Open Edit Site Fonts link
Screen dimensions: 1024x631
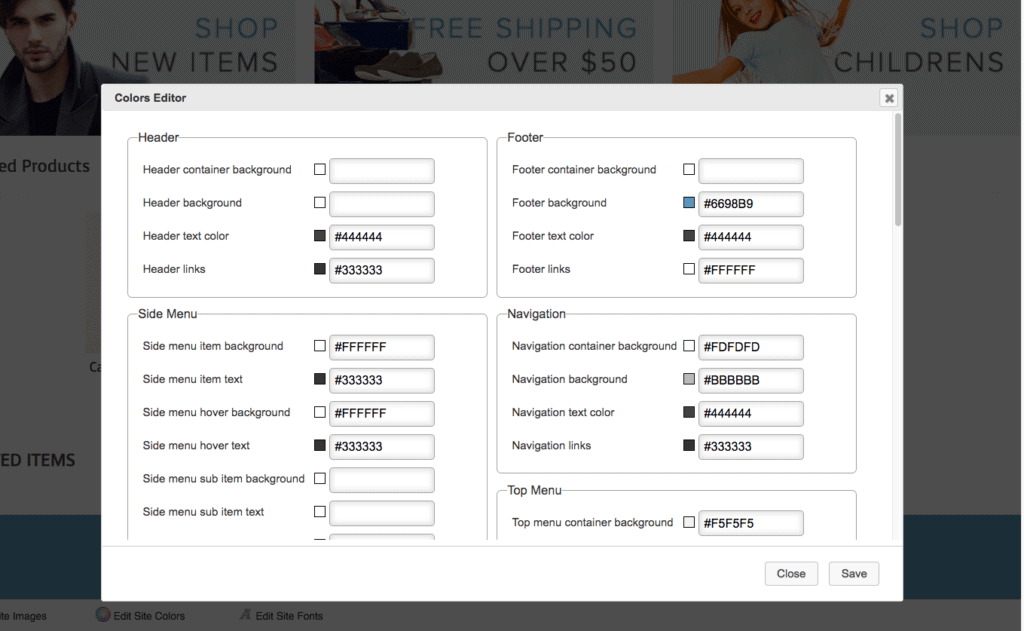(289, 616)
